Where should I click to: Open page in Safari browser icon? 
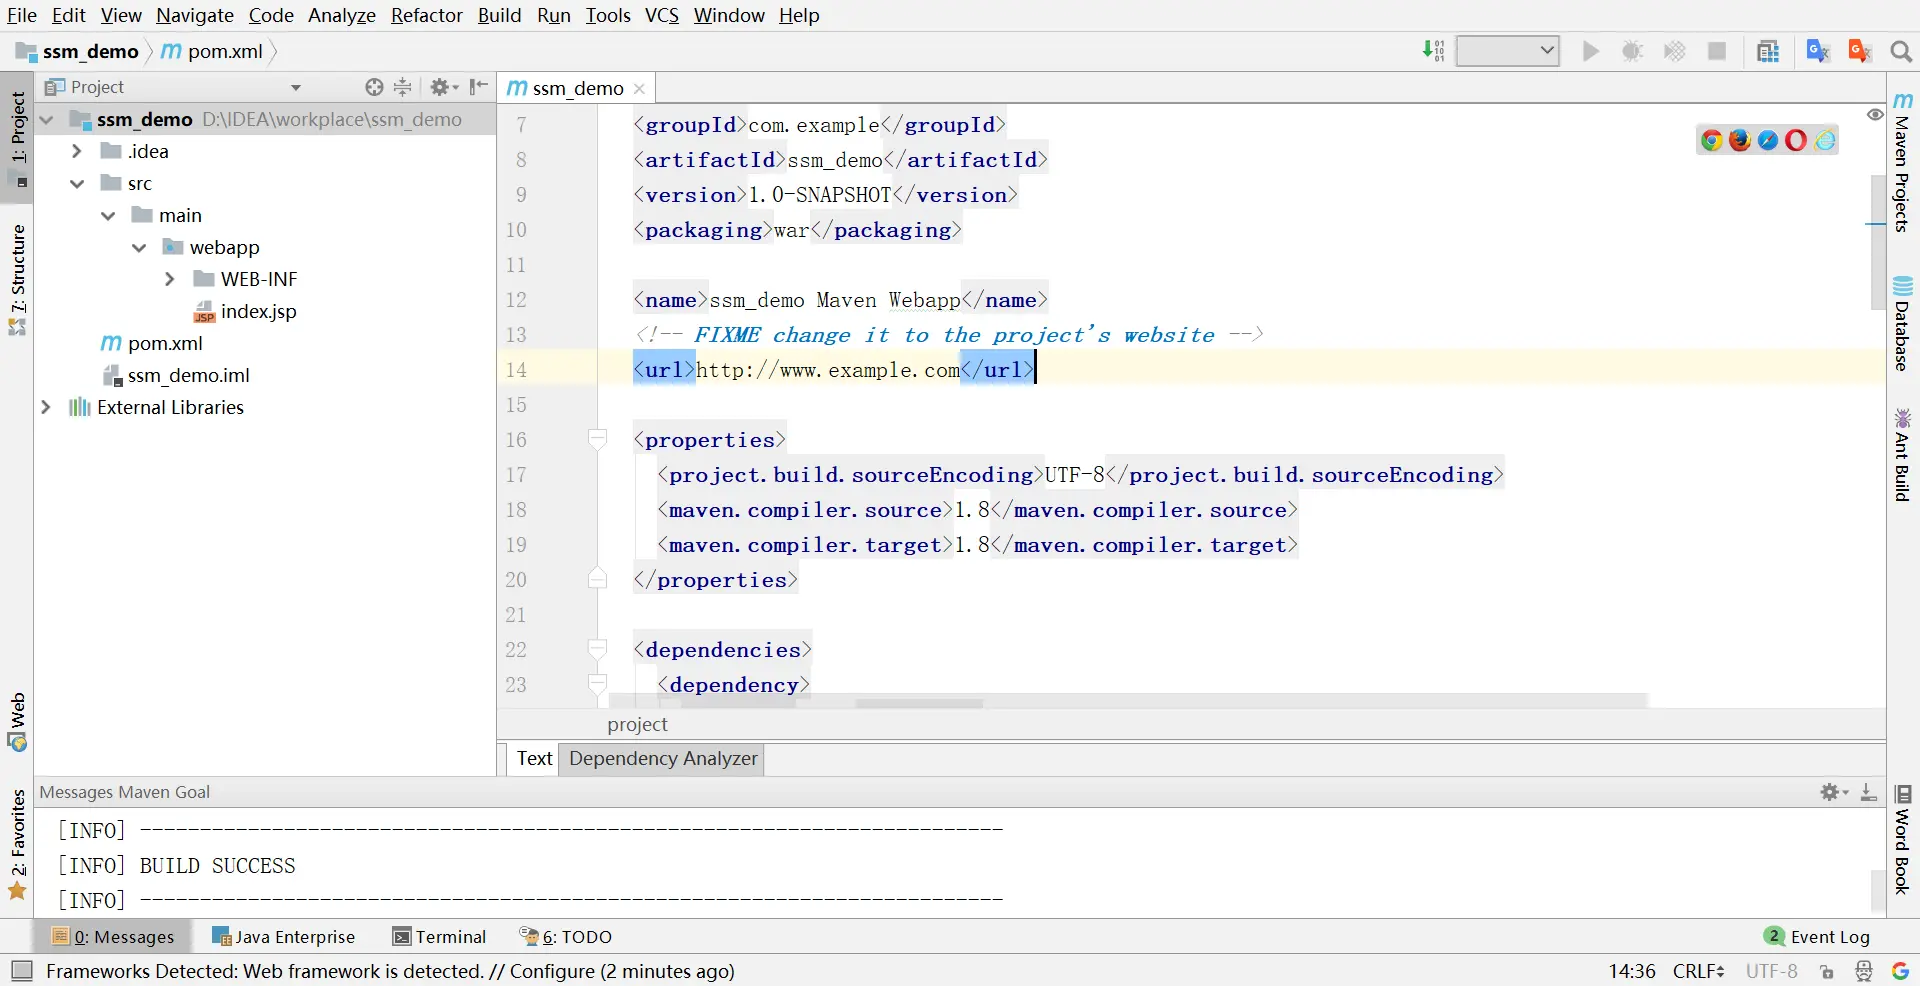pyautogui.click(x=1768, y=140)
